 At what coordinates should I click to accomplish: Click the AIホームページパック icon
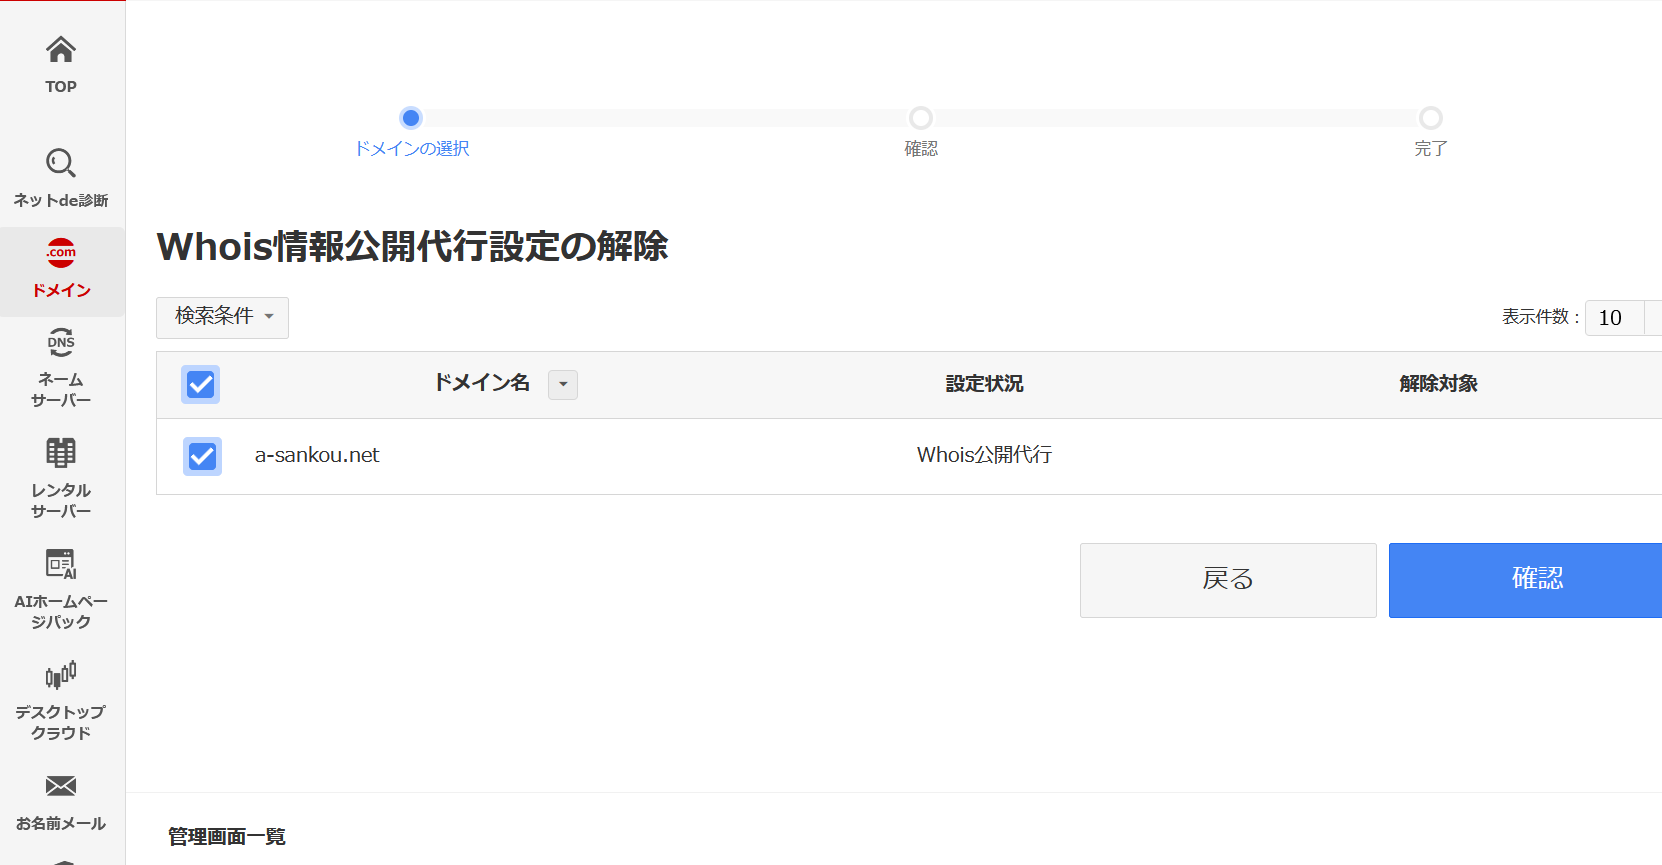click(61, 564)
